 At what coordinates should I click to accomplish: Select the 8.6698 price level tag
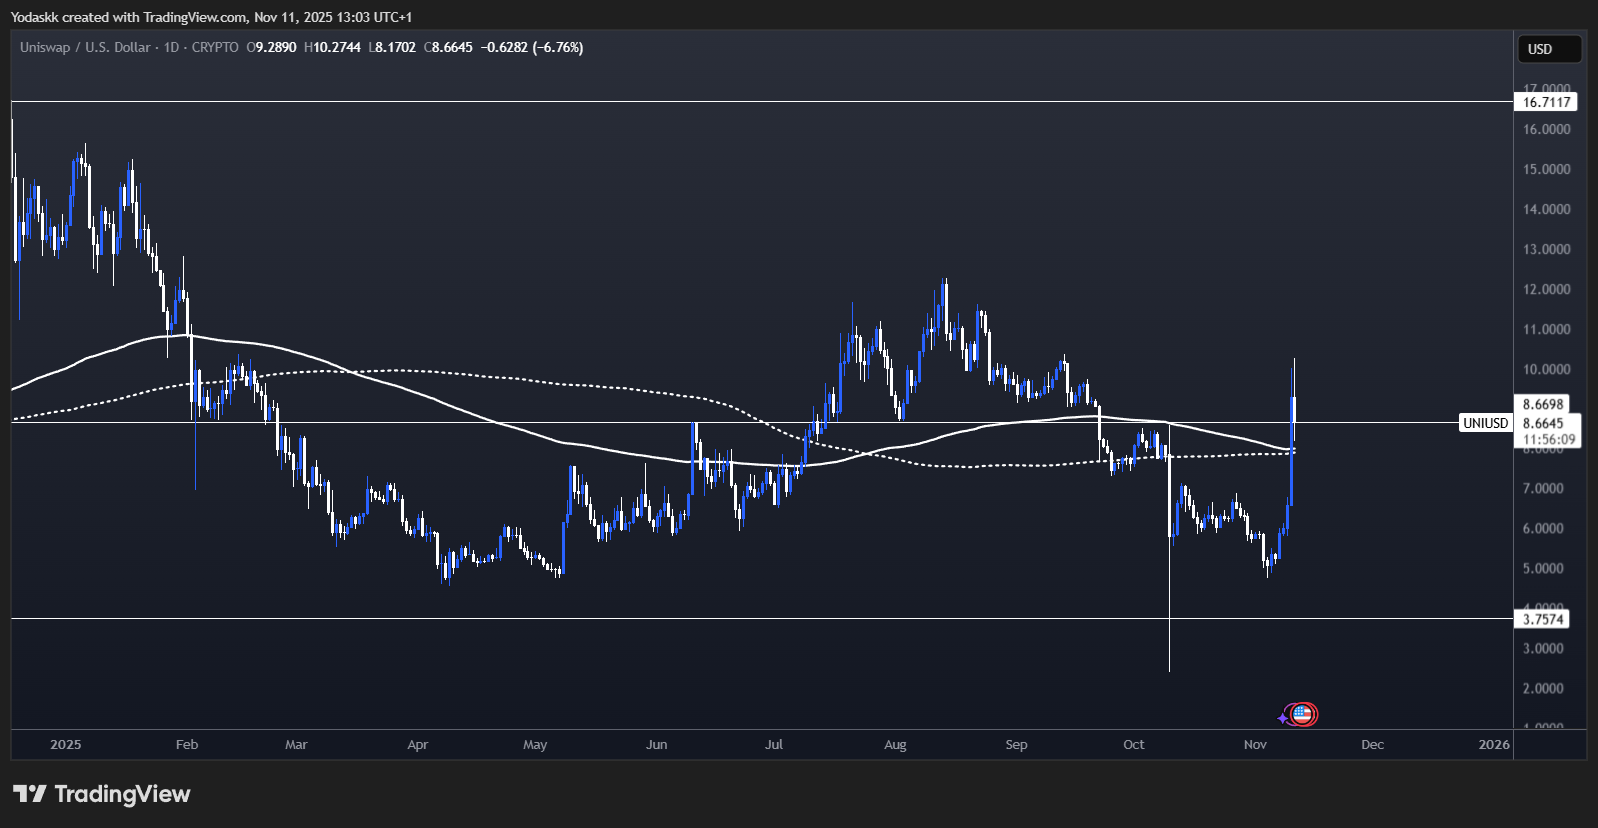pos(1543,404)
